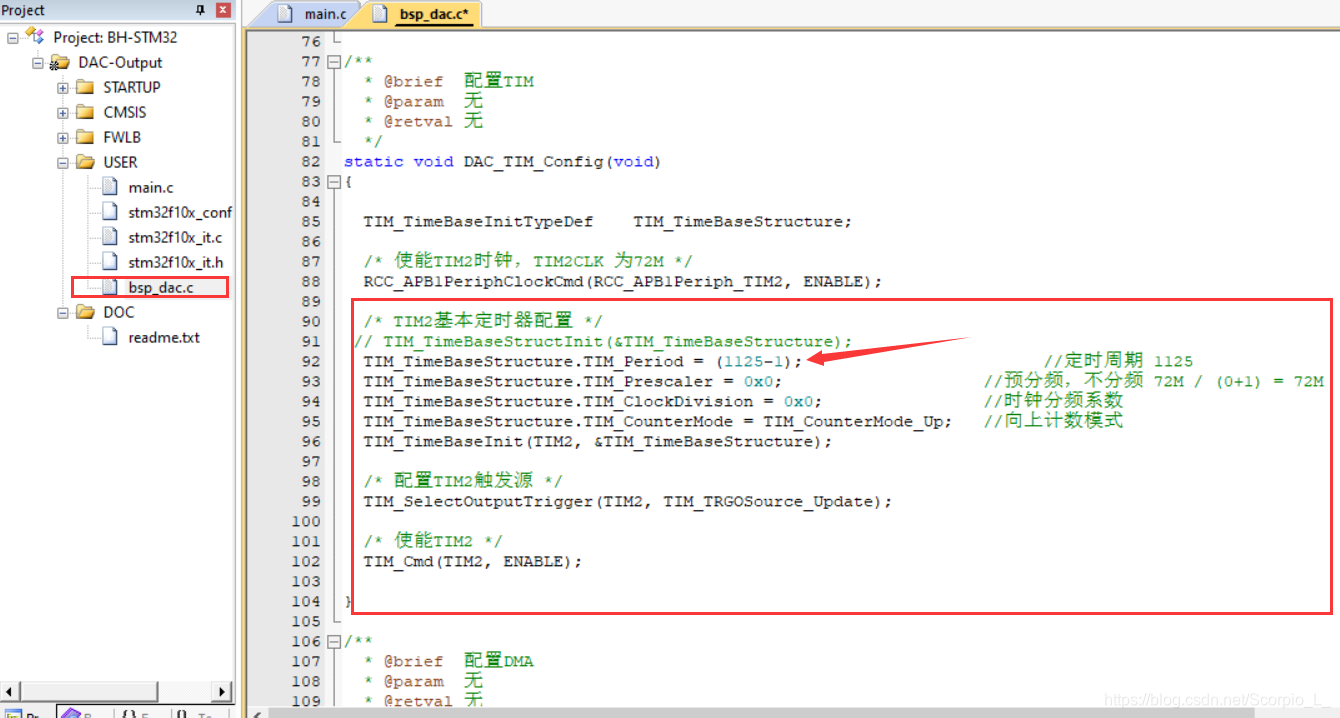Image resolution: width=1340 pixels, height=718 pixels.
Task: Click the stm32f10x_it.c file icon
Action: [110, 237]
